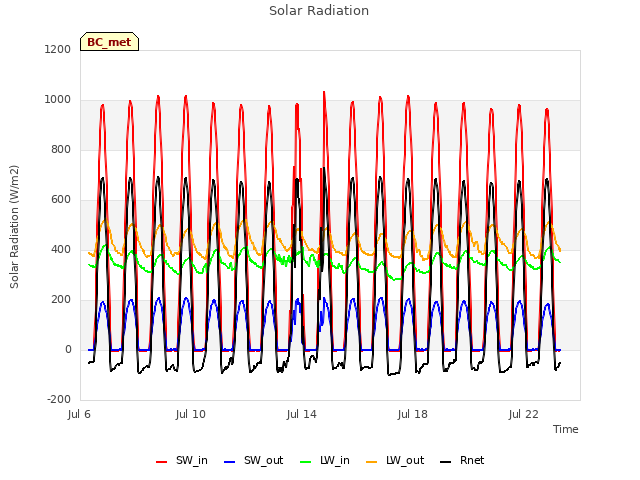Click the BC_met annotation label
This screenshot has height=480, width=640.
(109, 42)
